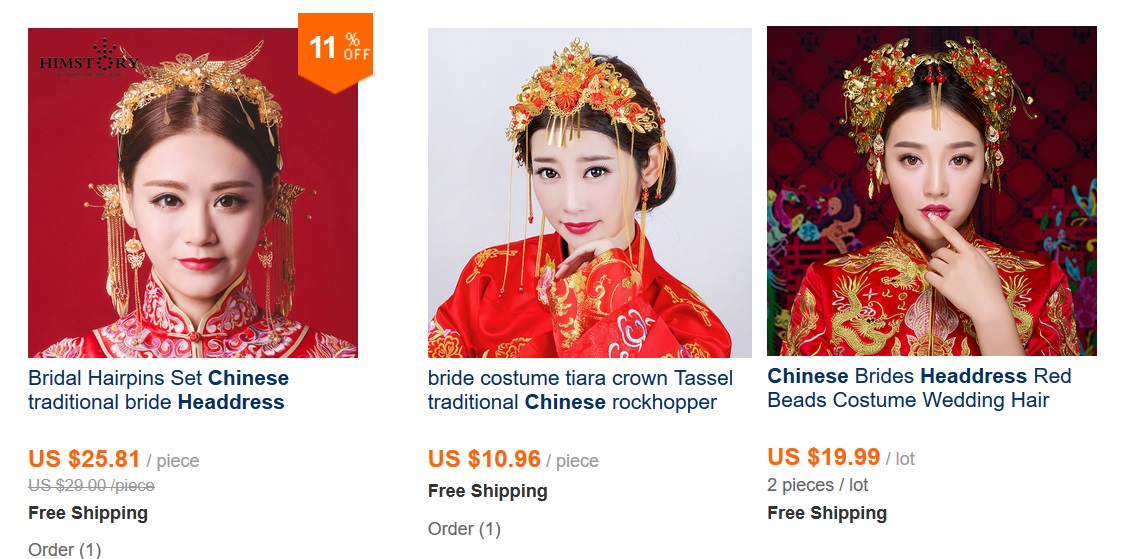
Task: Click the orange 11% OFF discount badge
Action: 335,52
